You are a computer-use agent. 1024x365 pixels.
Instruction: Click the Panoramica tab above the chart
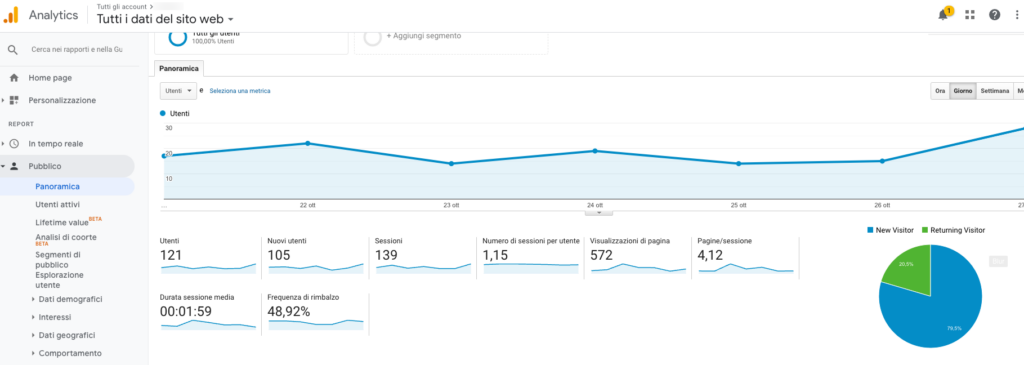coord(180,68)
